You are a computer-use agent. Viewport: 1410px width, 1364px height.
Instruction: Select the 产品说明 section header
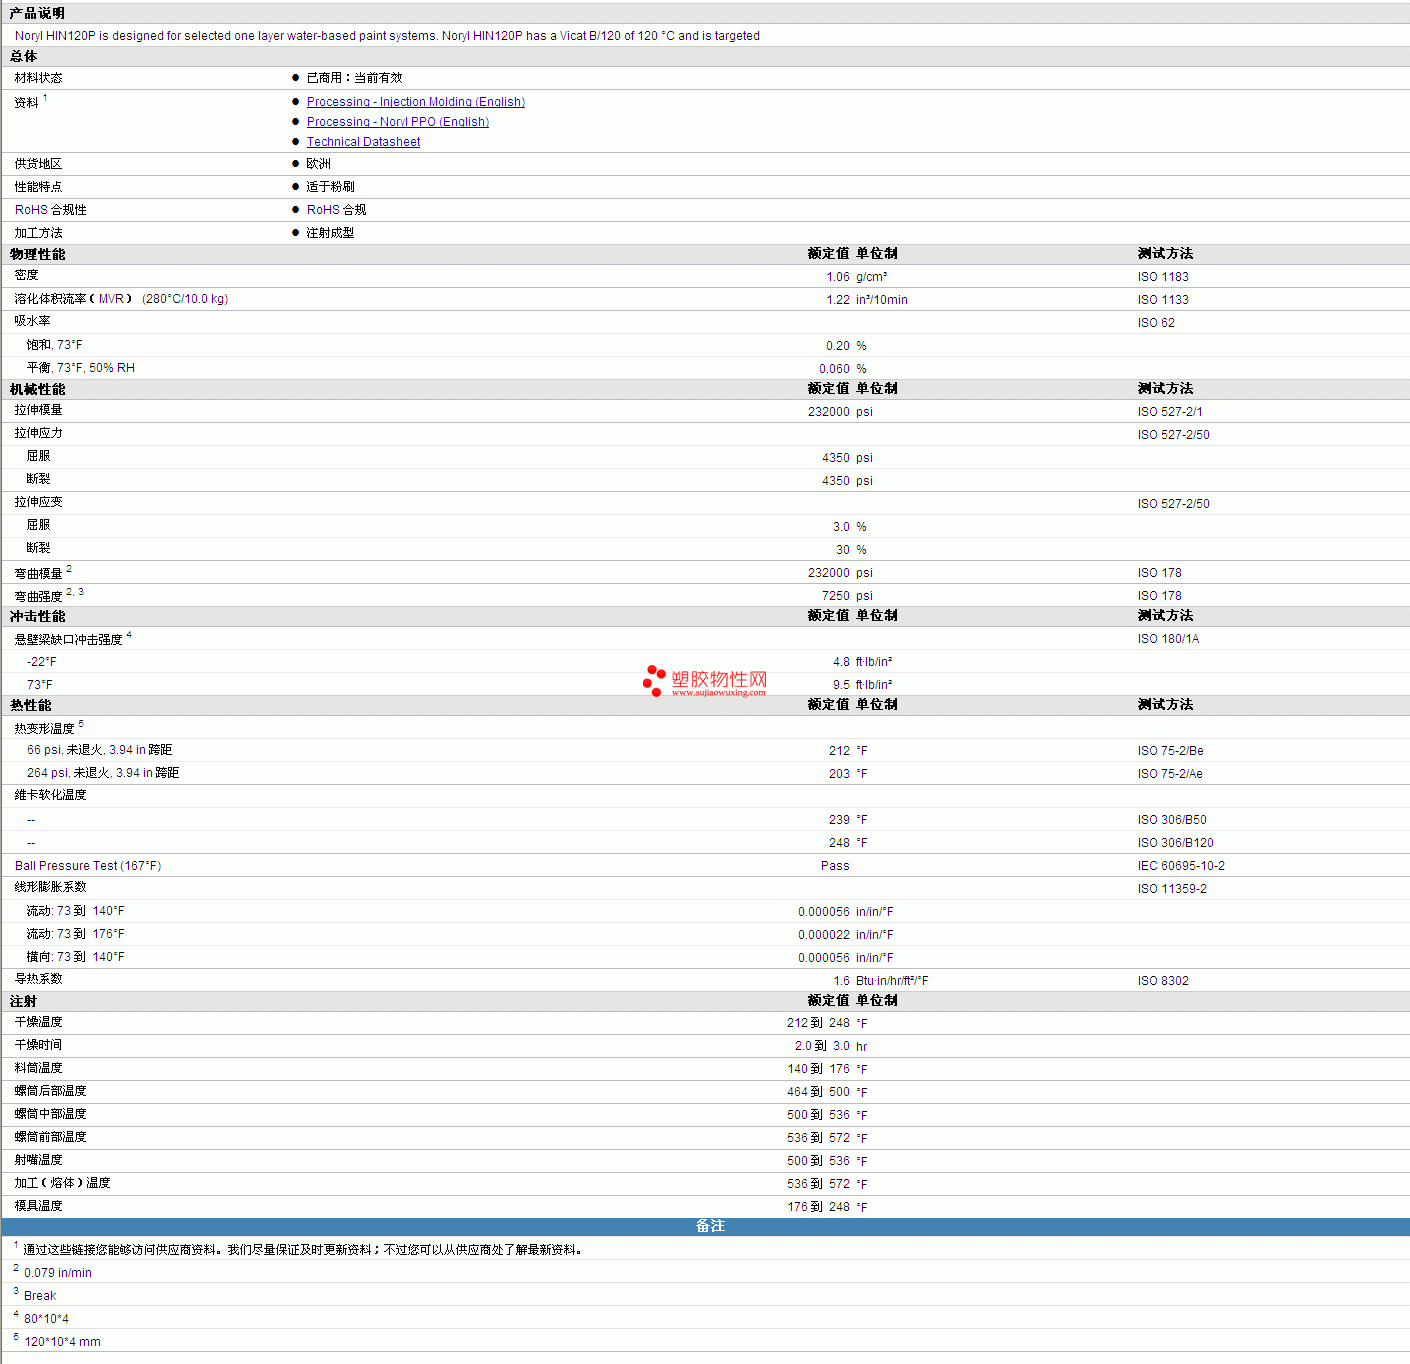tap(37, 13)
